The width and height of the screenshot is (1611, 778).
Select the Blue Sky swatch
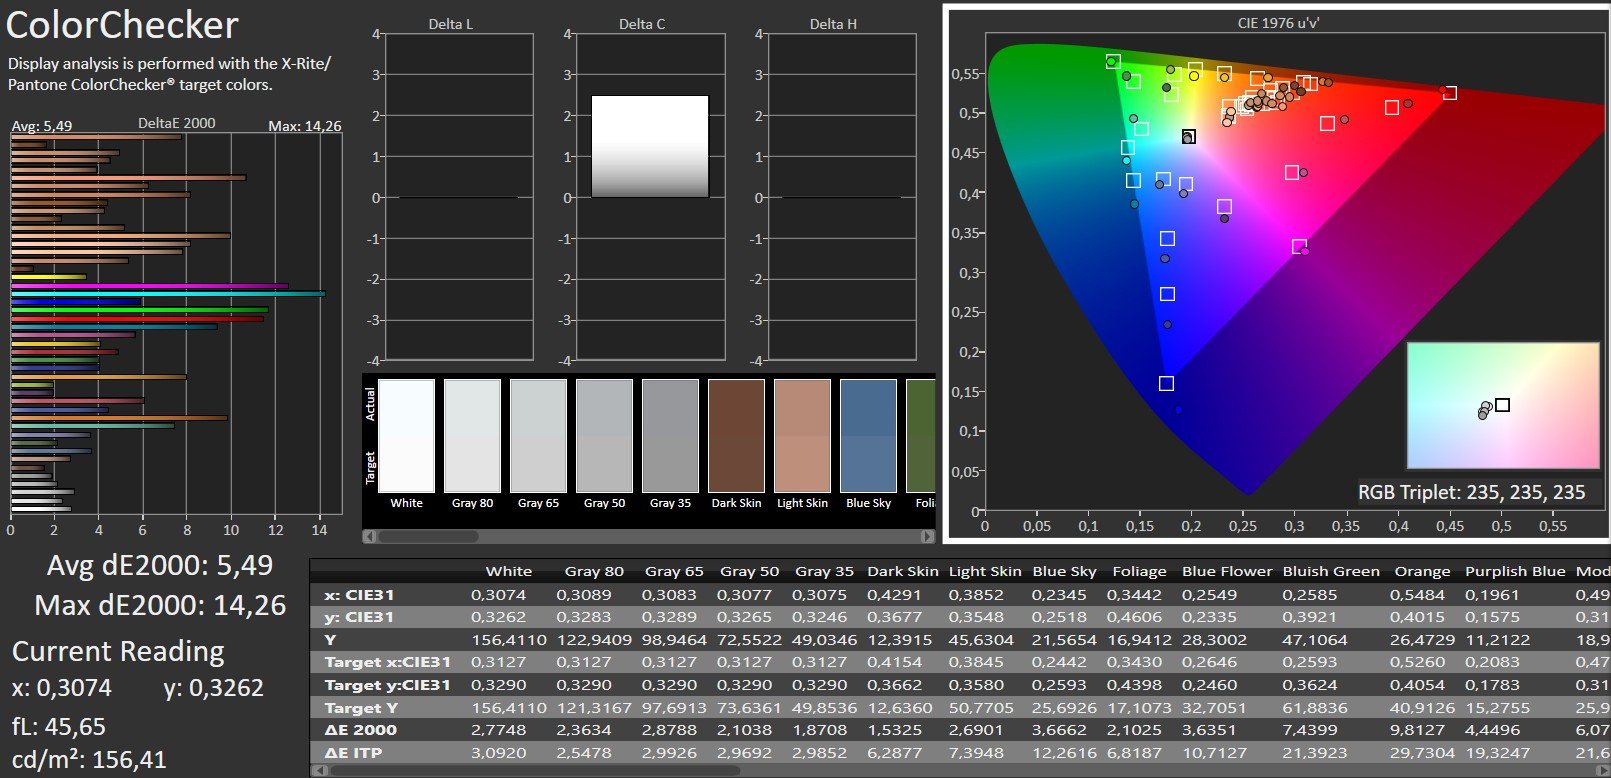point(868,436)
